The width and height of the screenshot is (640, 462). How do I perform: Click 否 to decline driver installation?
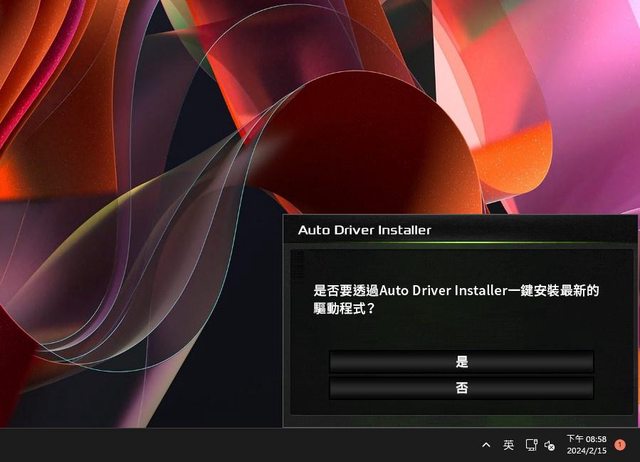[461, 388]
